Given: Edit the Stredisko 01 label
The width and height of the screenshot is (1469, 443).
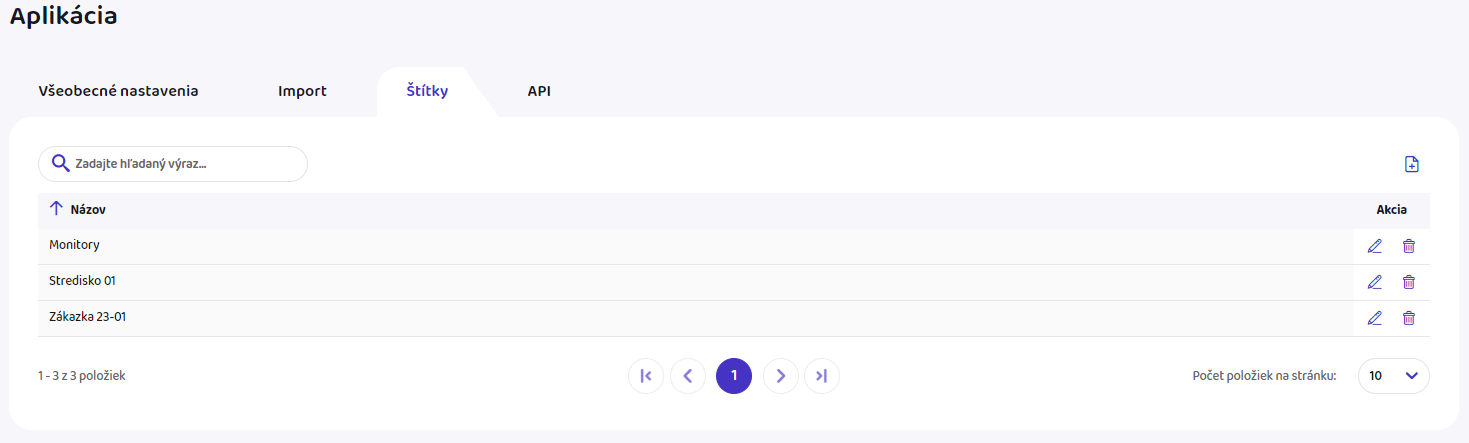Looking at the screenshot, I should click(1375, 282).
